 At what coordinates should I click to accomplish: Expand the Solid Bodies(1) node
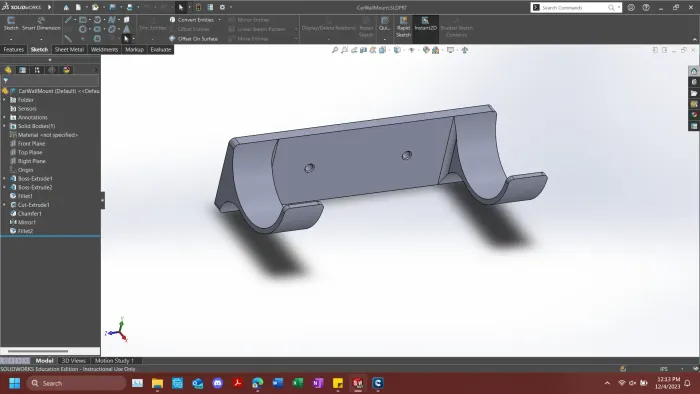coord(4,126)
